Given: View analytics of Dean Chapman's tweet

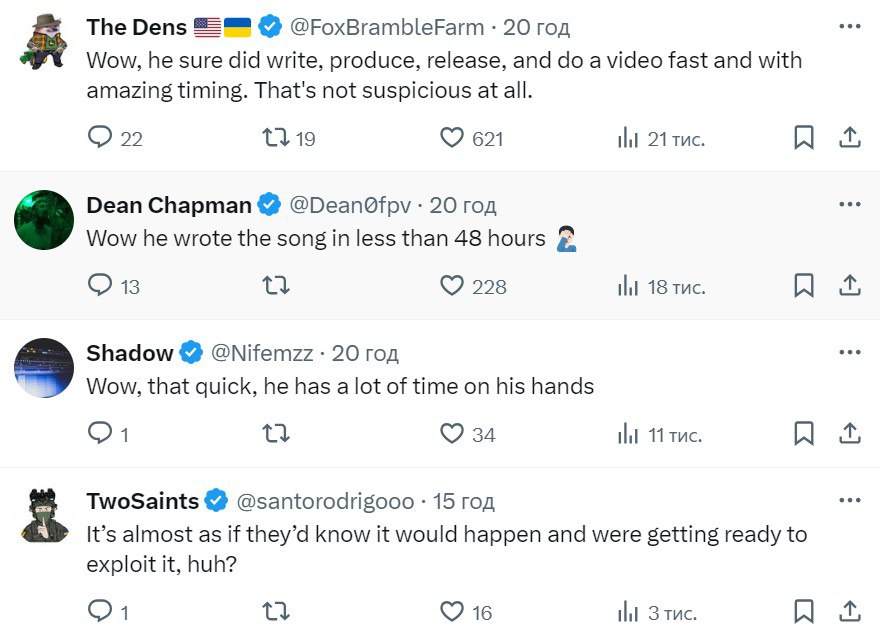Looking at the screenshot, I should tap(628, 286).
